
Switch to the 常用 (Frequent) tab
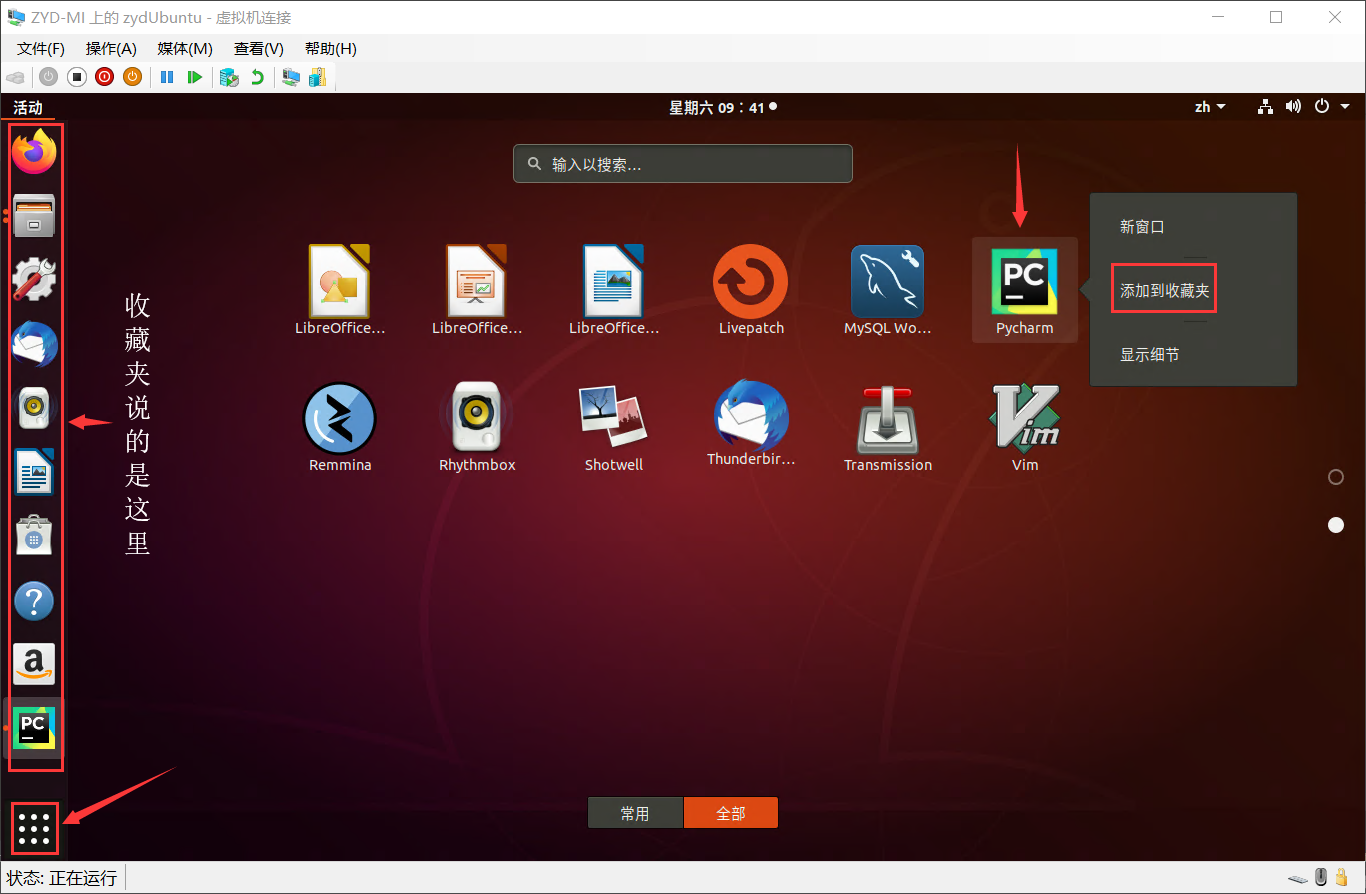tap(635, 813)
